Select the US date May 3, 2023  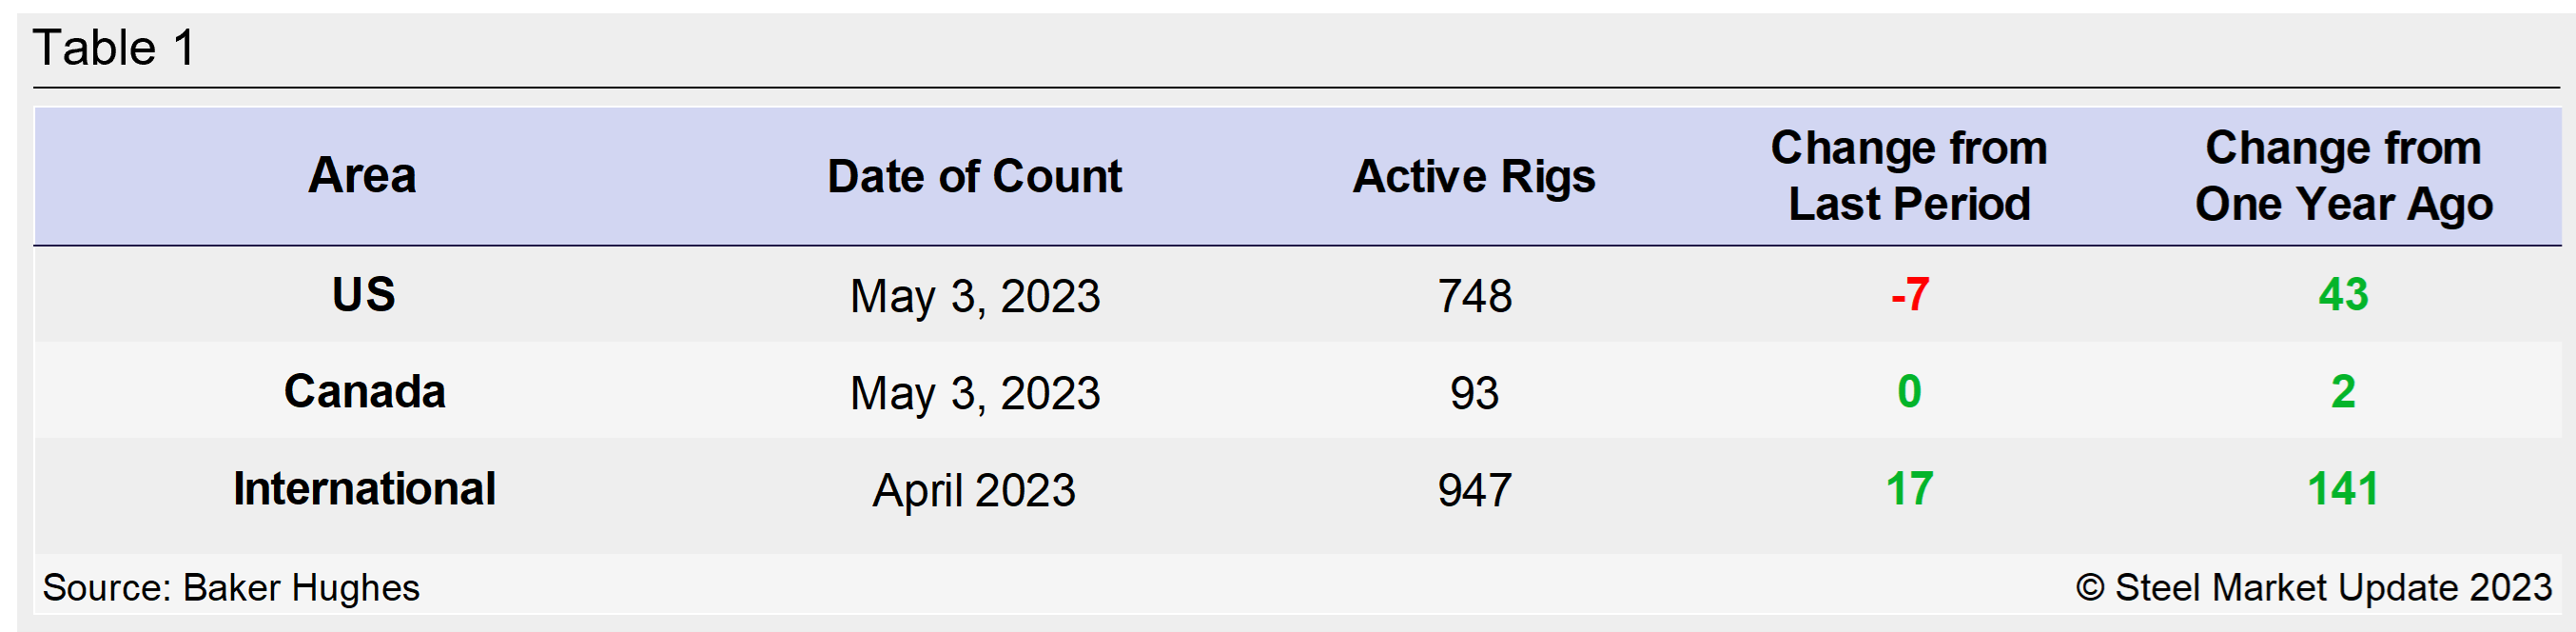point(974,297)
